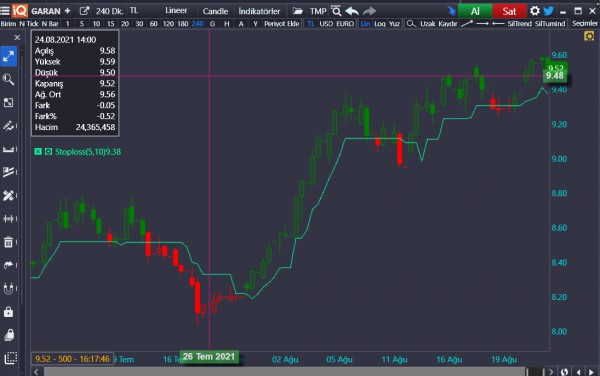
Task: Click the green Al buy button
Action: coord(475,11)
